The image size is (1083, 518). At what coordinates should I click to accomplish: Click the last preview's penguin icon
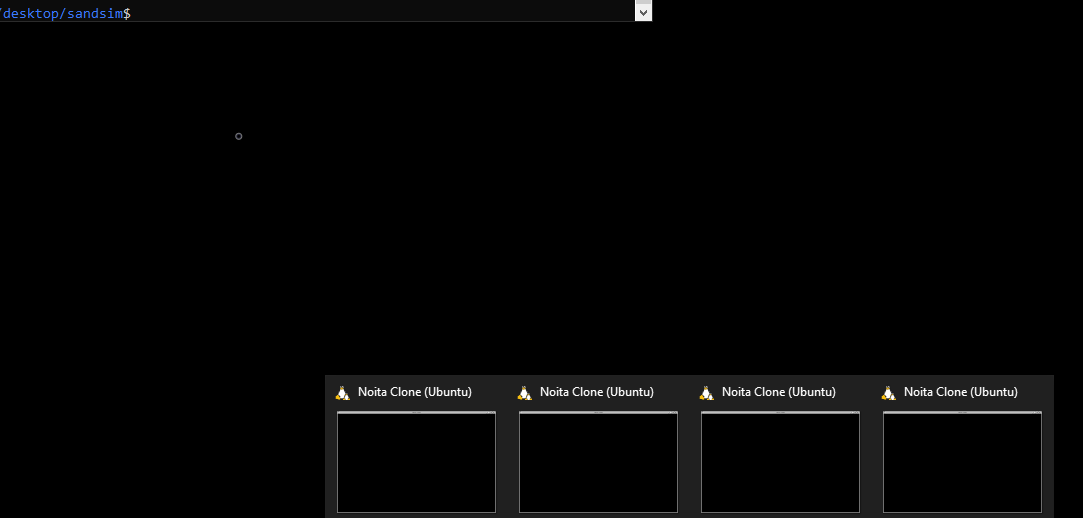tap(889, 392)
